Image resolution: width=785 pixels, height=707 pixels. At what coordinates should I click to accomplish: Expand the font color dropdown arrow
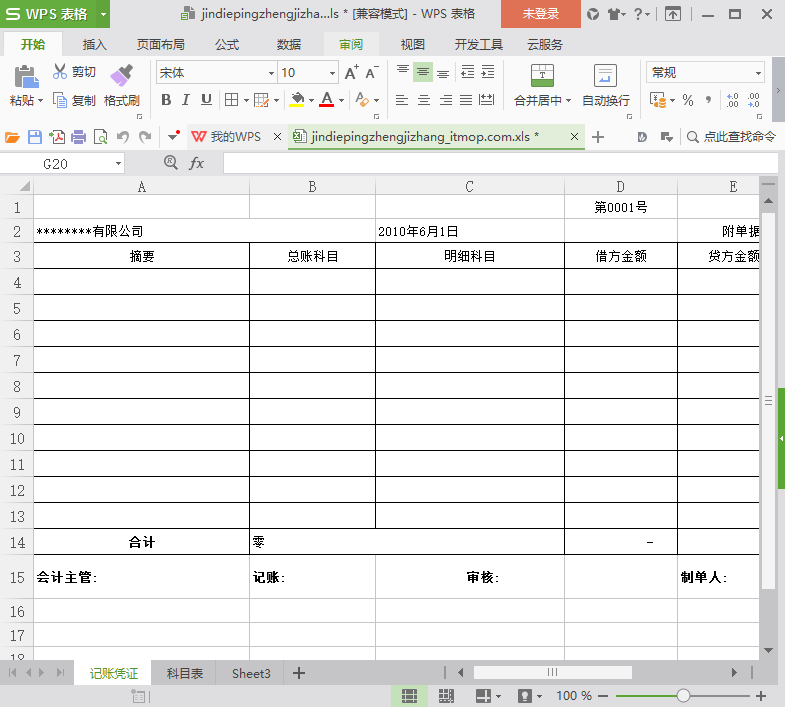point(341,100)
